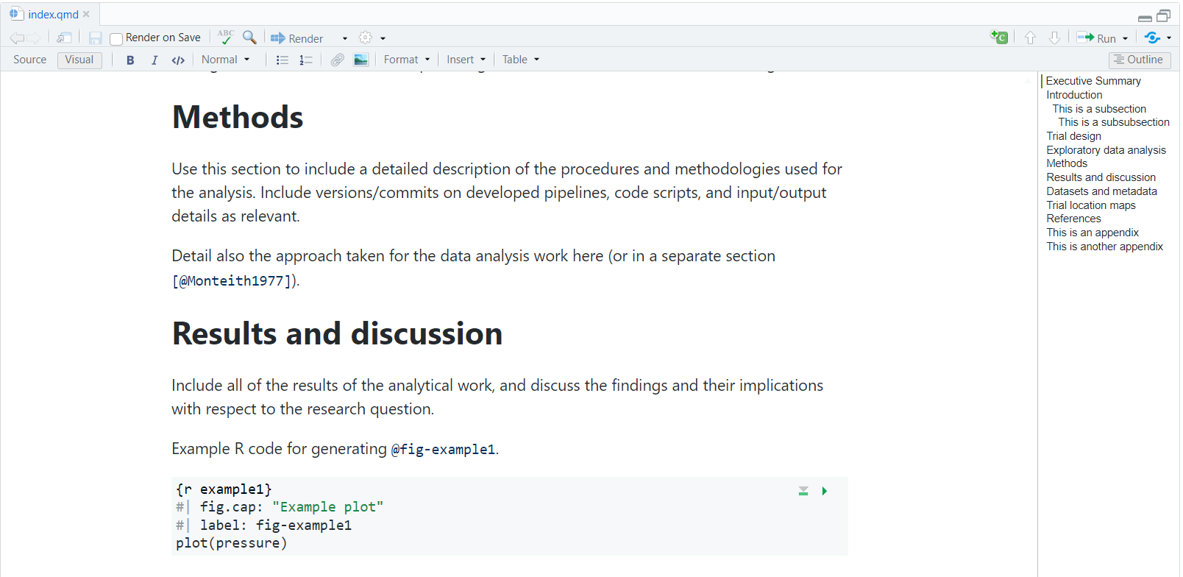The height and width of the screenshot is (577, 1183).
Task: Open Find and Replace magnifier
Action: 249,37
